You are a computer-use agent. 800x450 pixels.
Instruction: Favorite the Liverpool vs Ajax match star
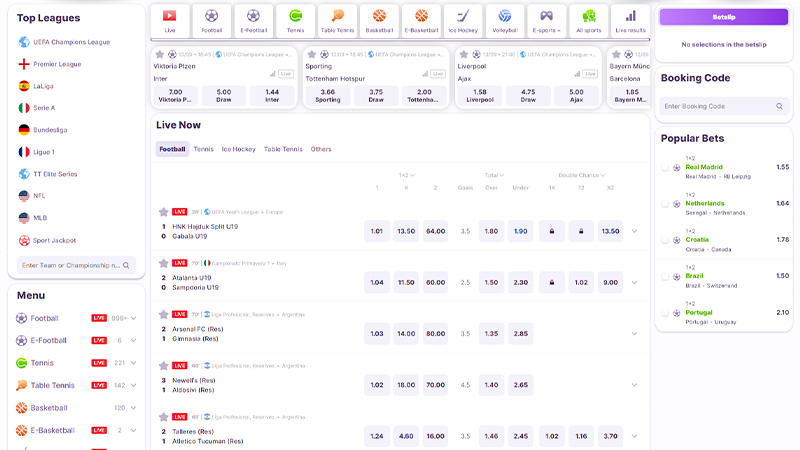pos(464,54)
